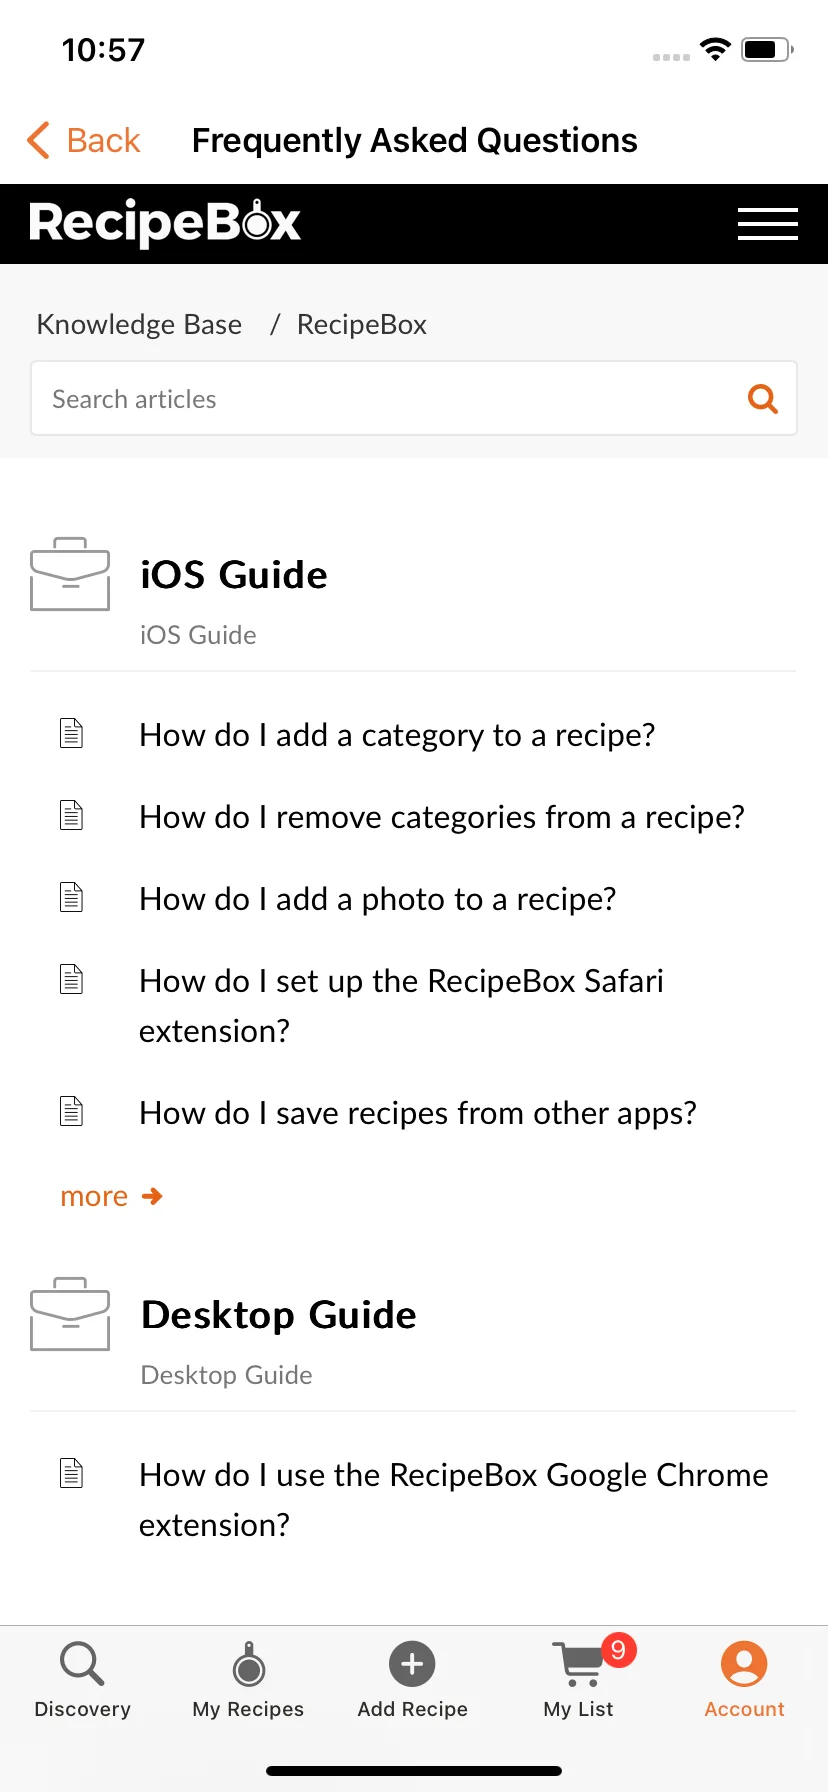Image resolution: width=828 pixels, height=1792 pixels.
Task: Open 'How do I add a category' article
Action: [x=397, y=735]
